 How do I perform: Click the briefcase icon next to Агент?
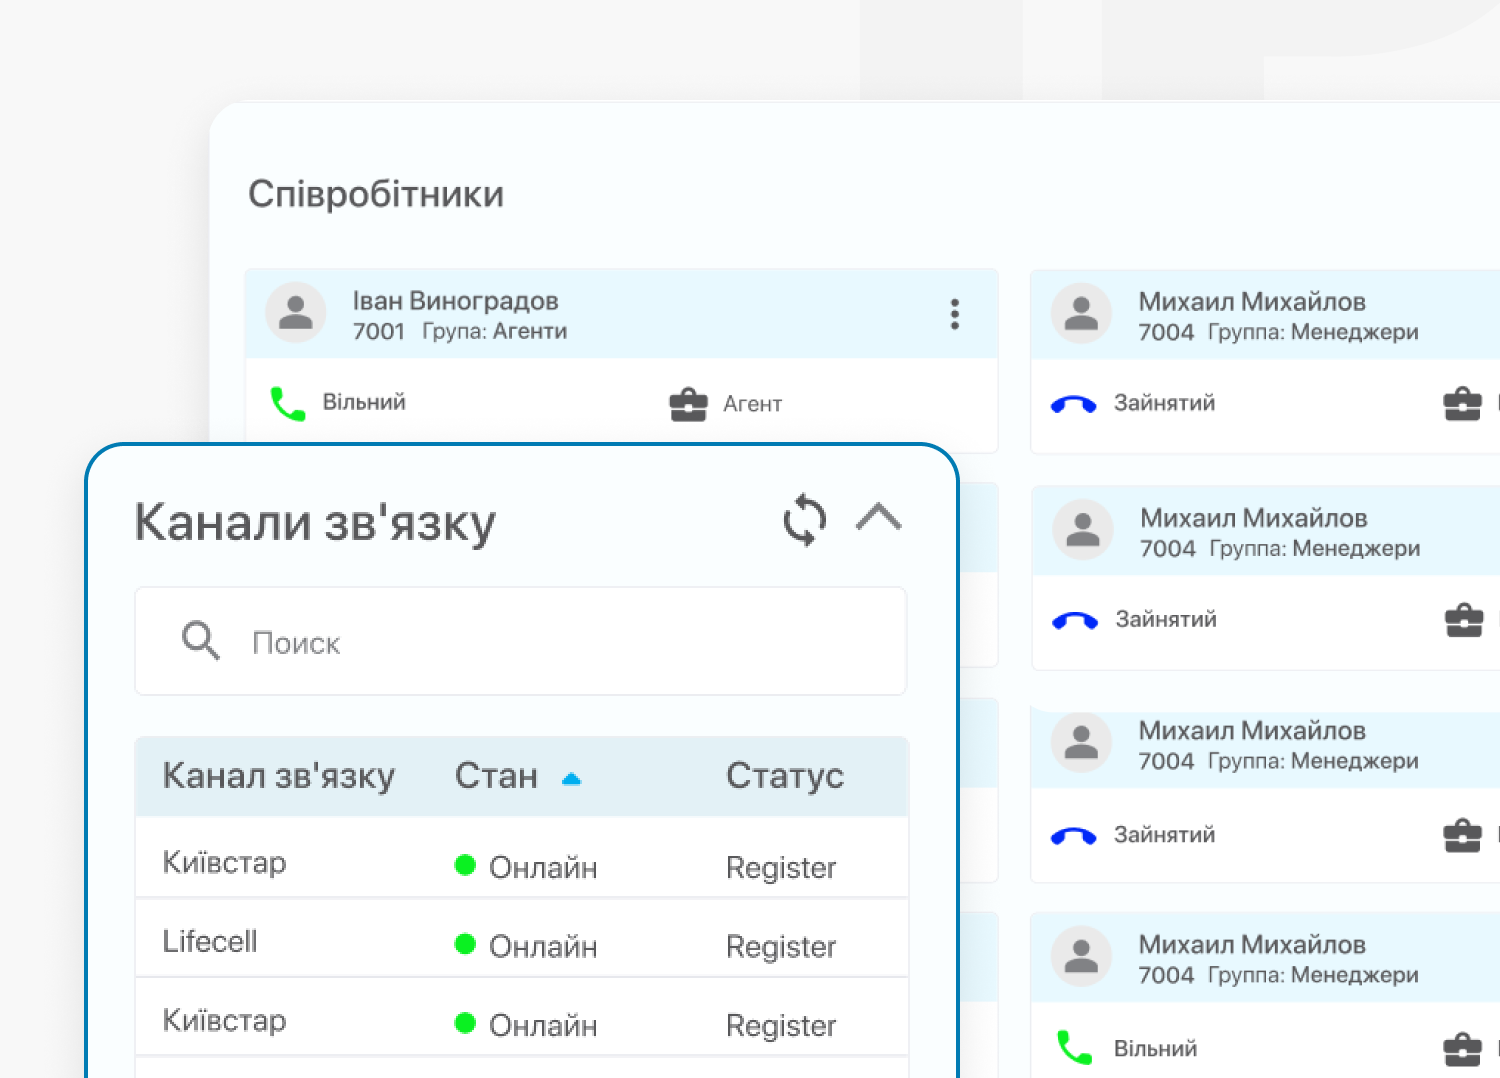click(x=688, y=404)
